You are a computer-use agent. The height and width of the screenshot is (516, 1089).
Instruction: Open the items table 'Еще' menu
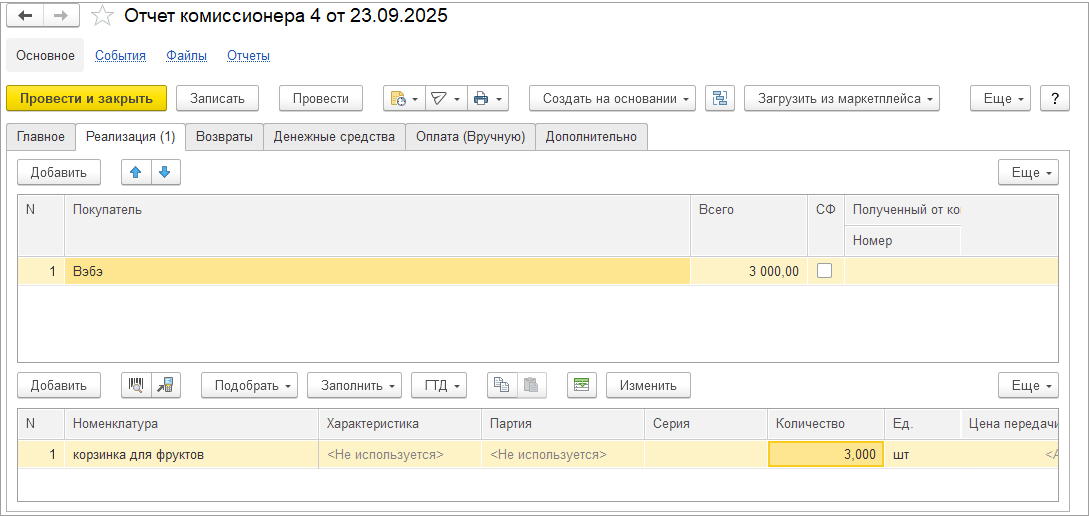click(1028, 385)
